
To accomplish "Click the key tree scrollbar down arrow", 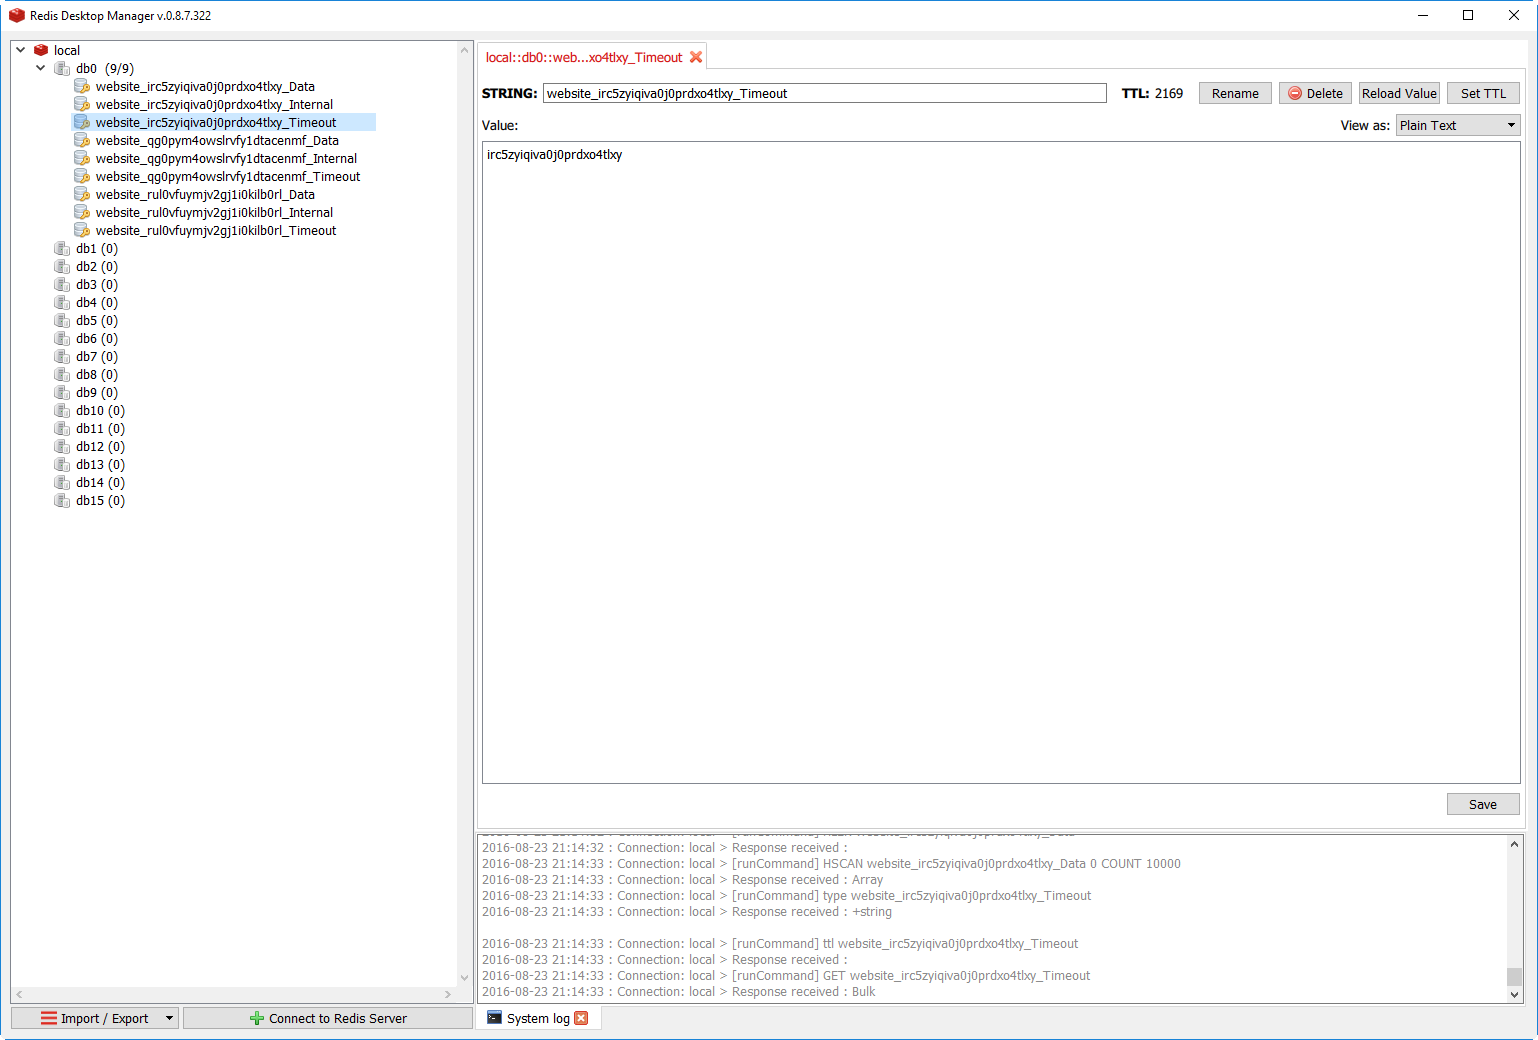I will [464, 978].
